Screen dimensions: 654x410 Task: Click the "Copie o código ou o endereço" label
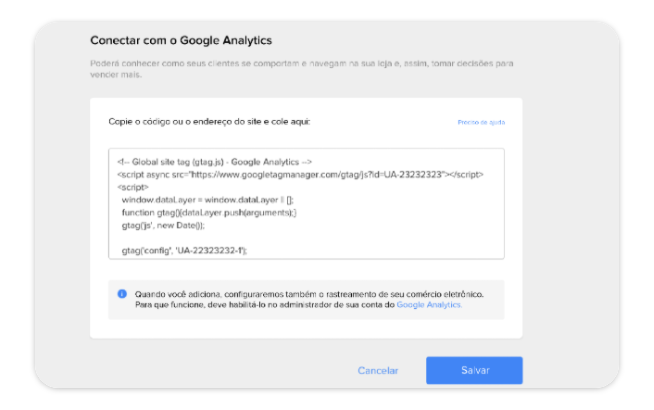209,122
